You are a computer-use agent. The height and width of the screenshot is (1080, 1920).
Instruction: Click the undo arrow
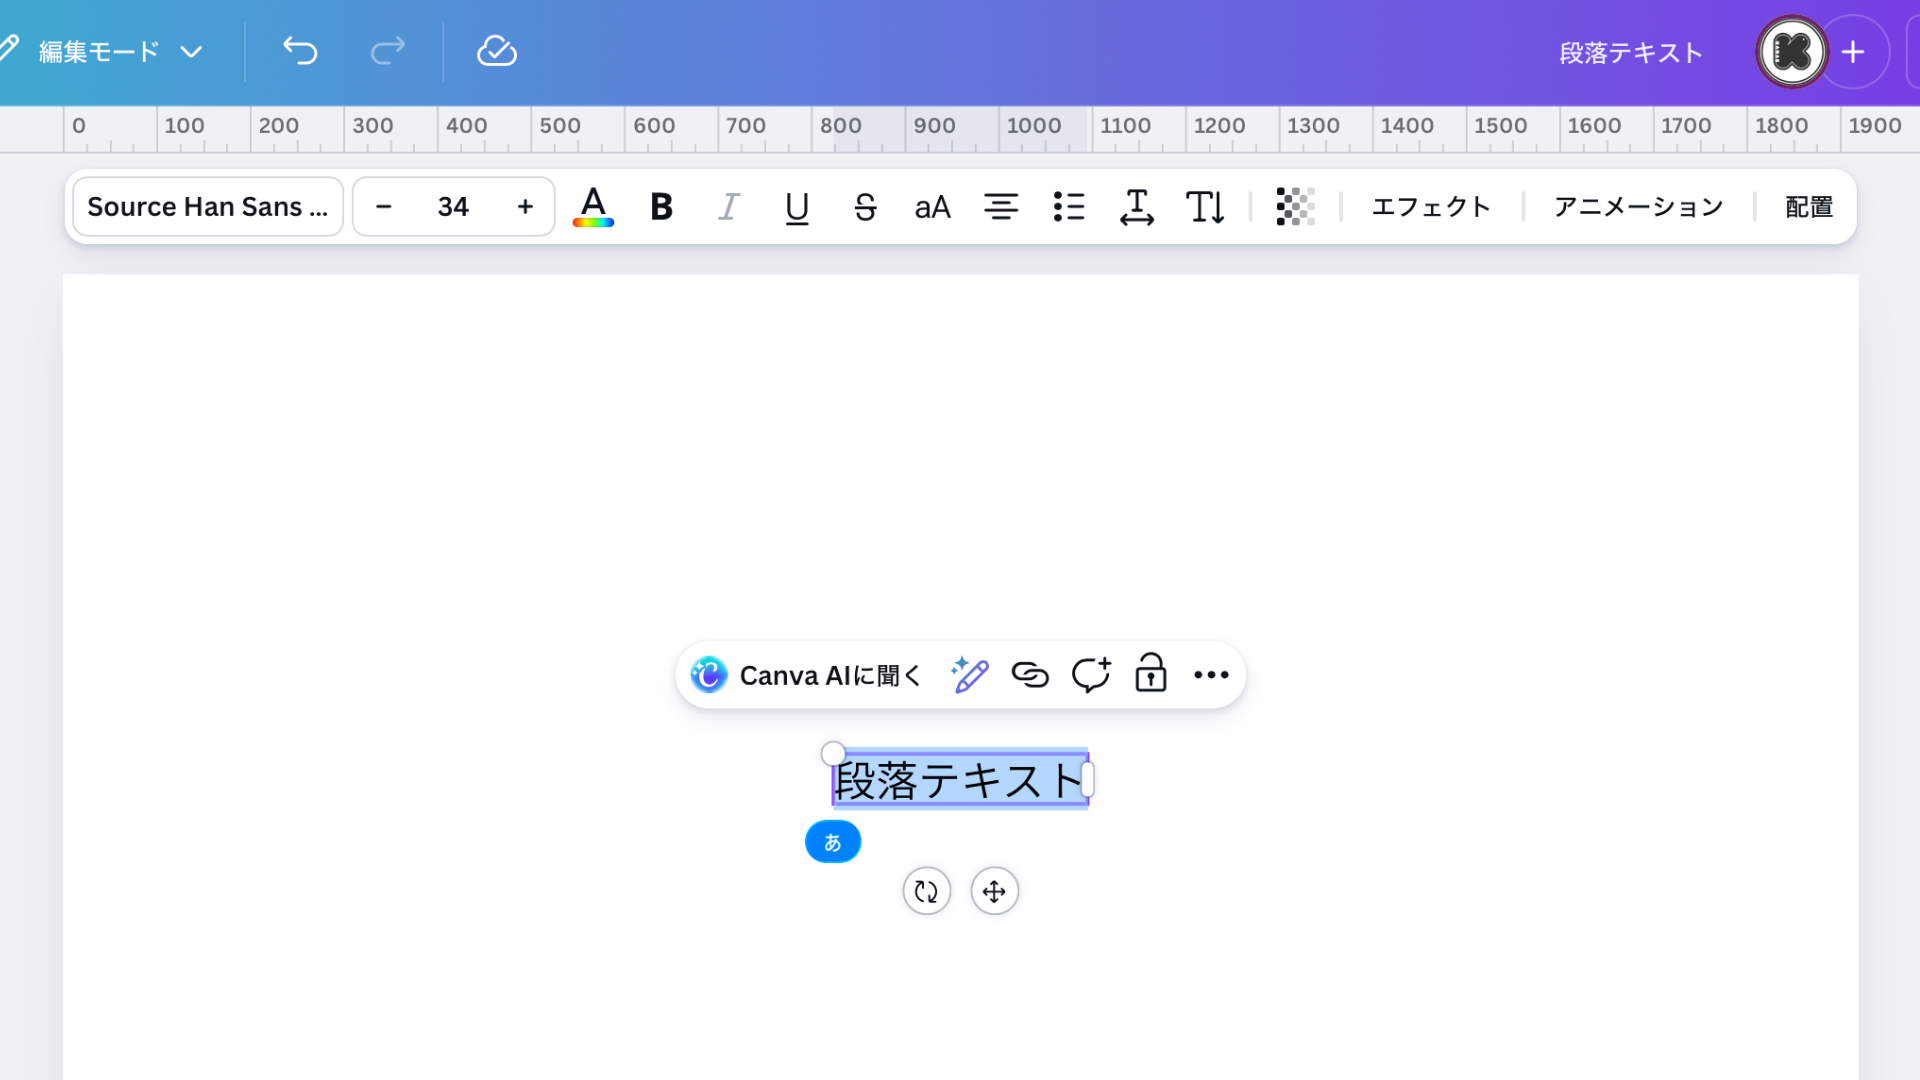(x=300, y=51)
